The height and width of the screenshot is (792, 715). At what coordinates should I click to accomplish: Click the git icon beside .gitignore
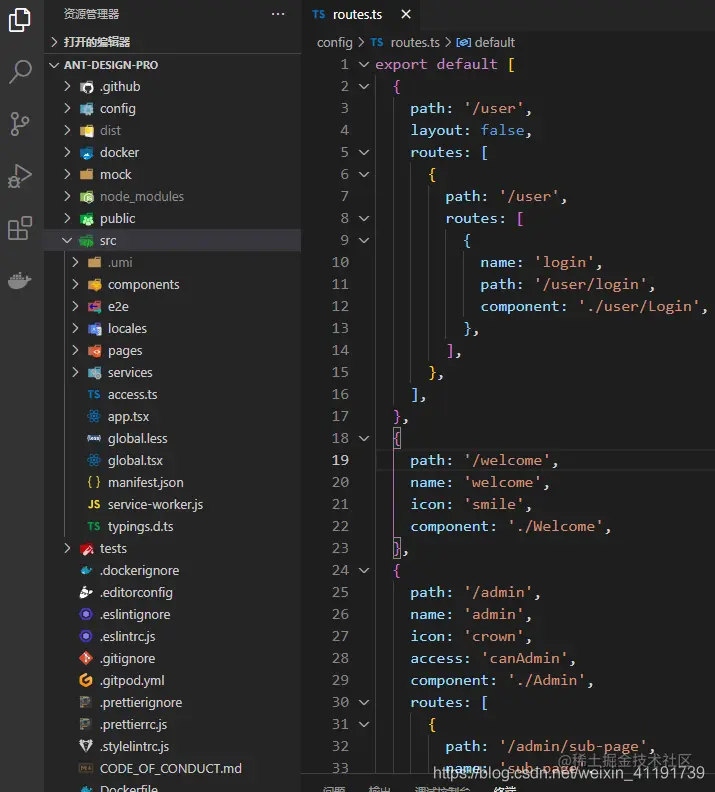[x=86, y=658]
